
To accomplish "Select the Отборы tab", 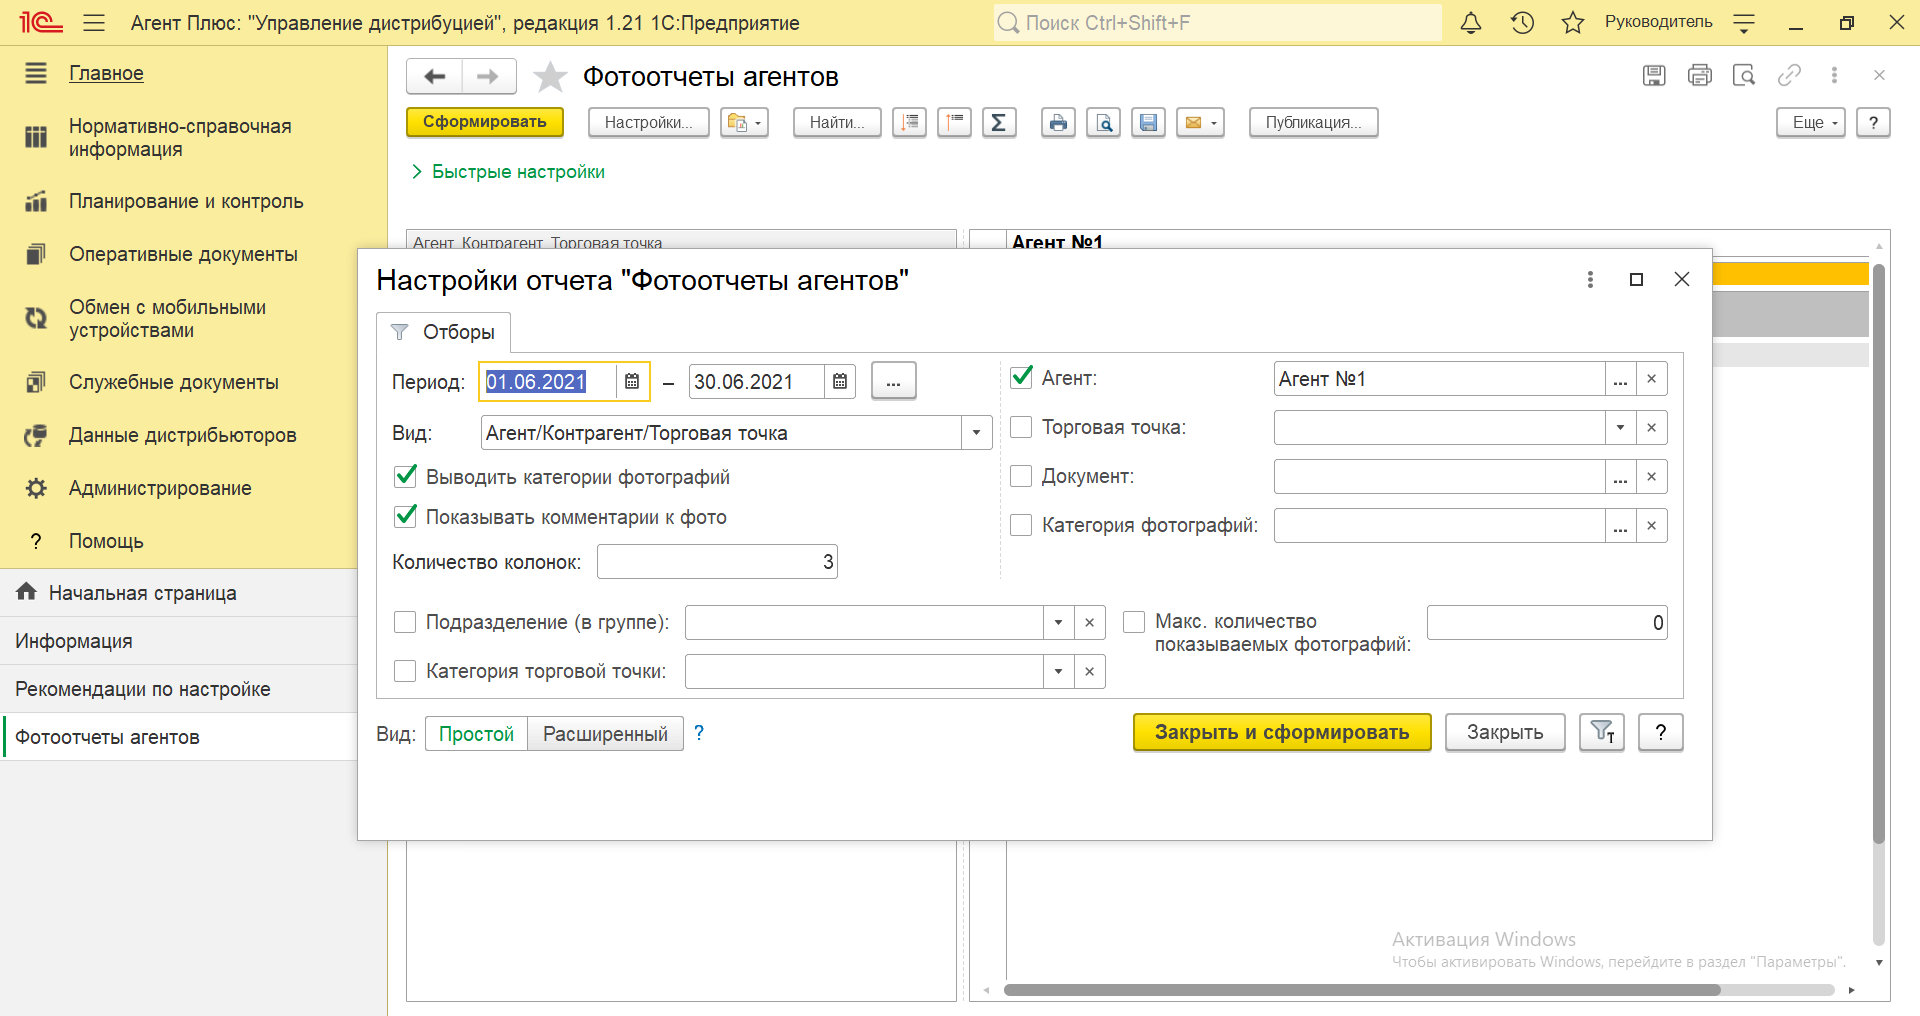I will coord(444,332).
